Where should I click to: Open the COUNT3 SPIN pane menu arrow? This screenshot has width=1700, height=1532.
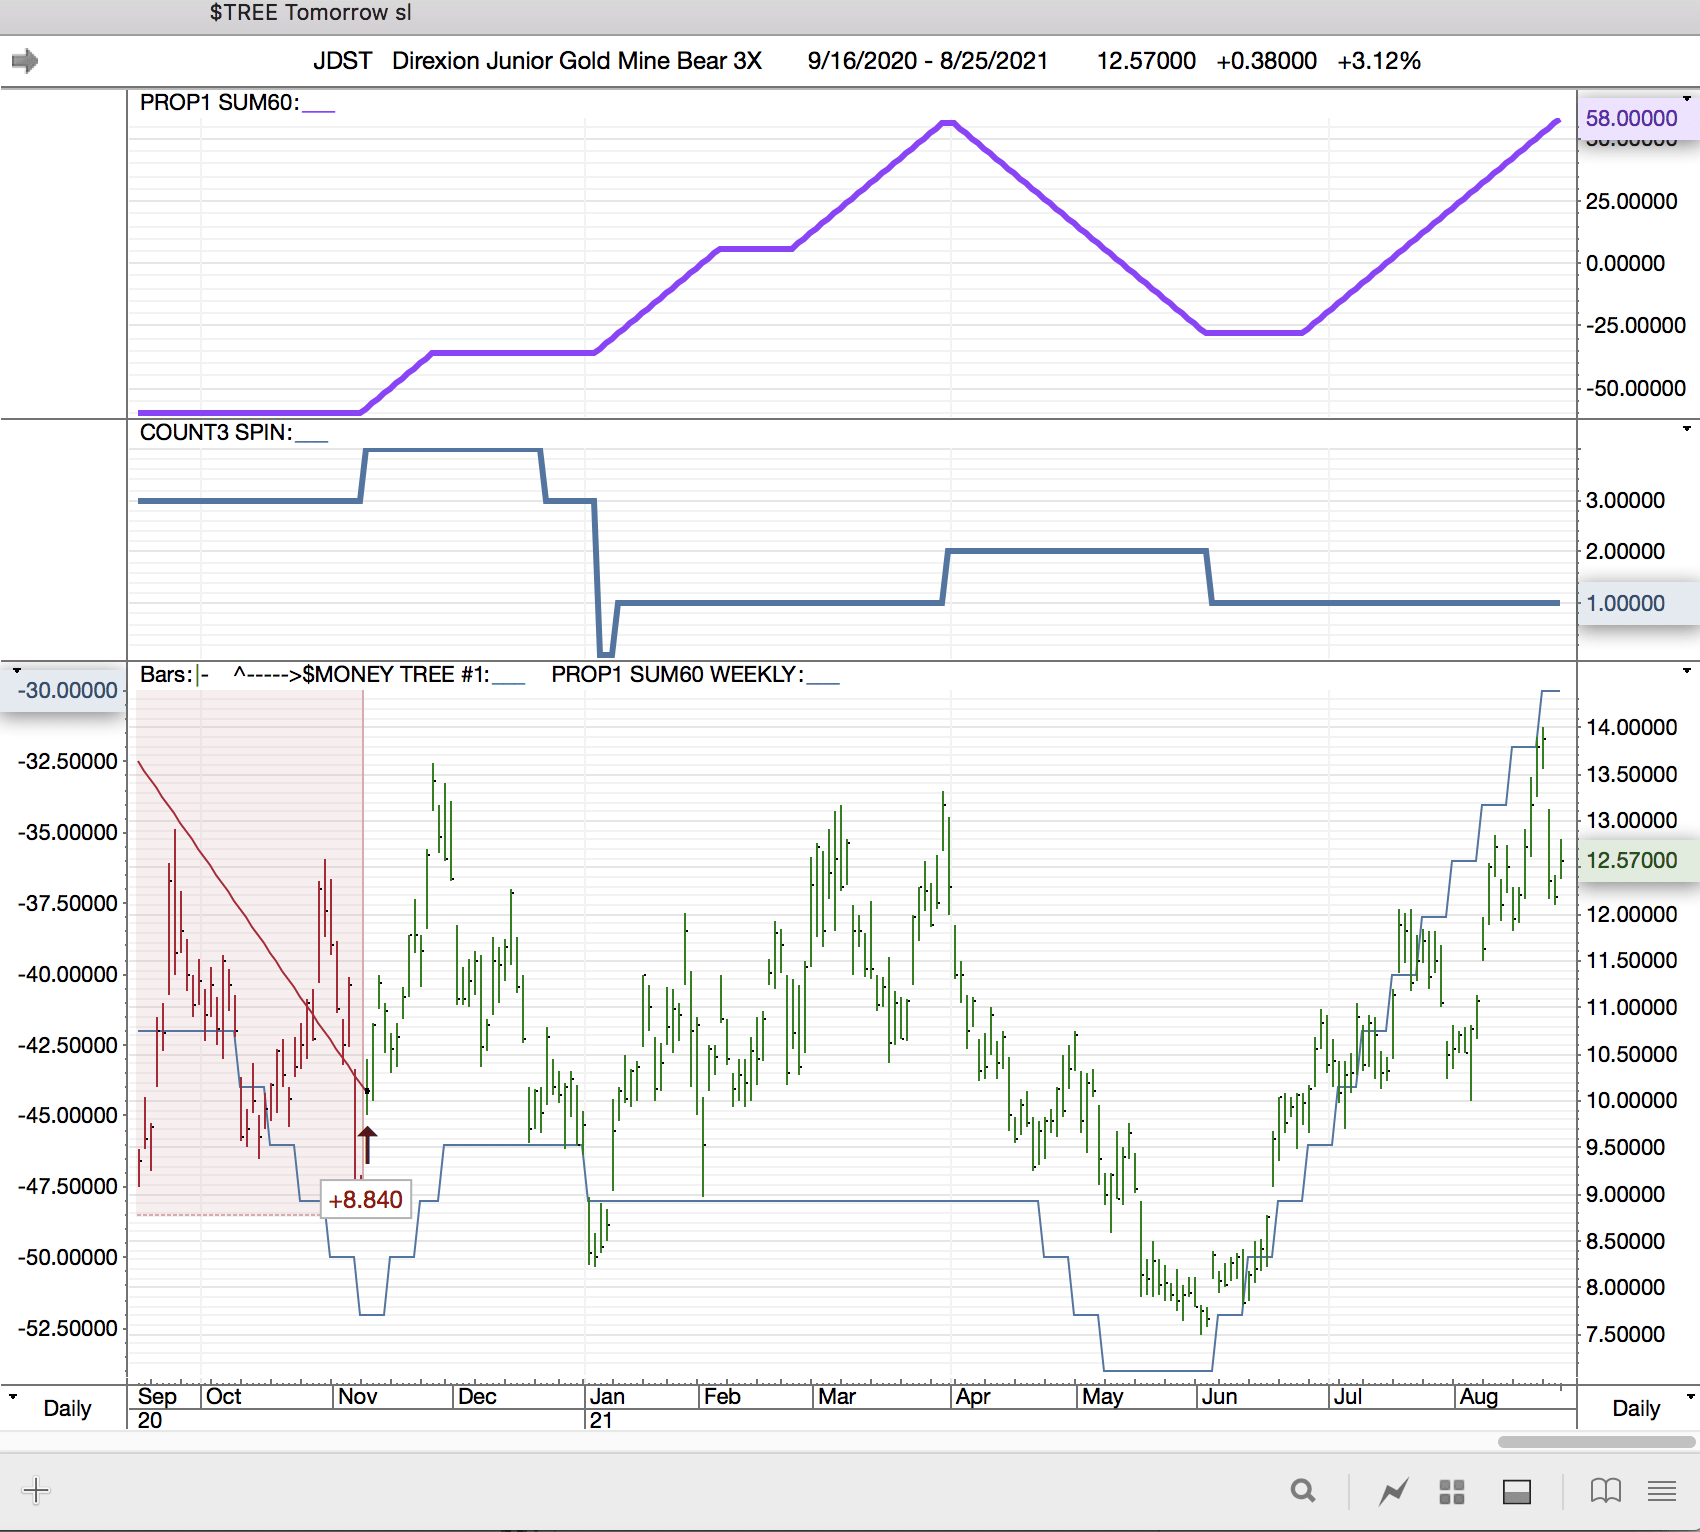pos(1687,429)
